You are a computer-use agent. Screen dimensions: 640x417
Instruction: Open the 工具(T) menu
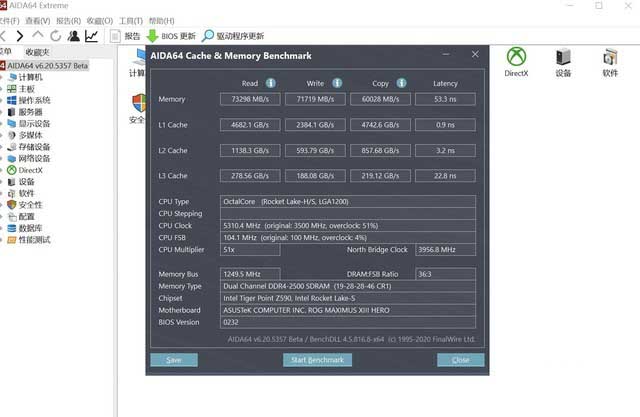[130, 20]
